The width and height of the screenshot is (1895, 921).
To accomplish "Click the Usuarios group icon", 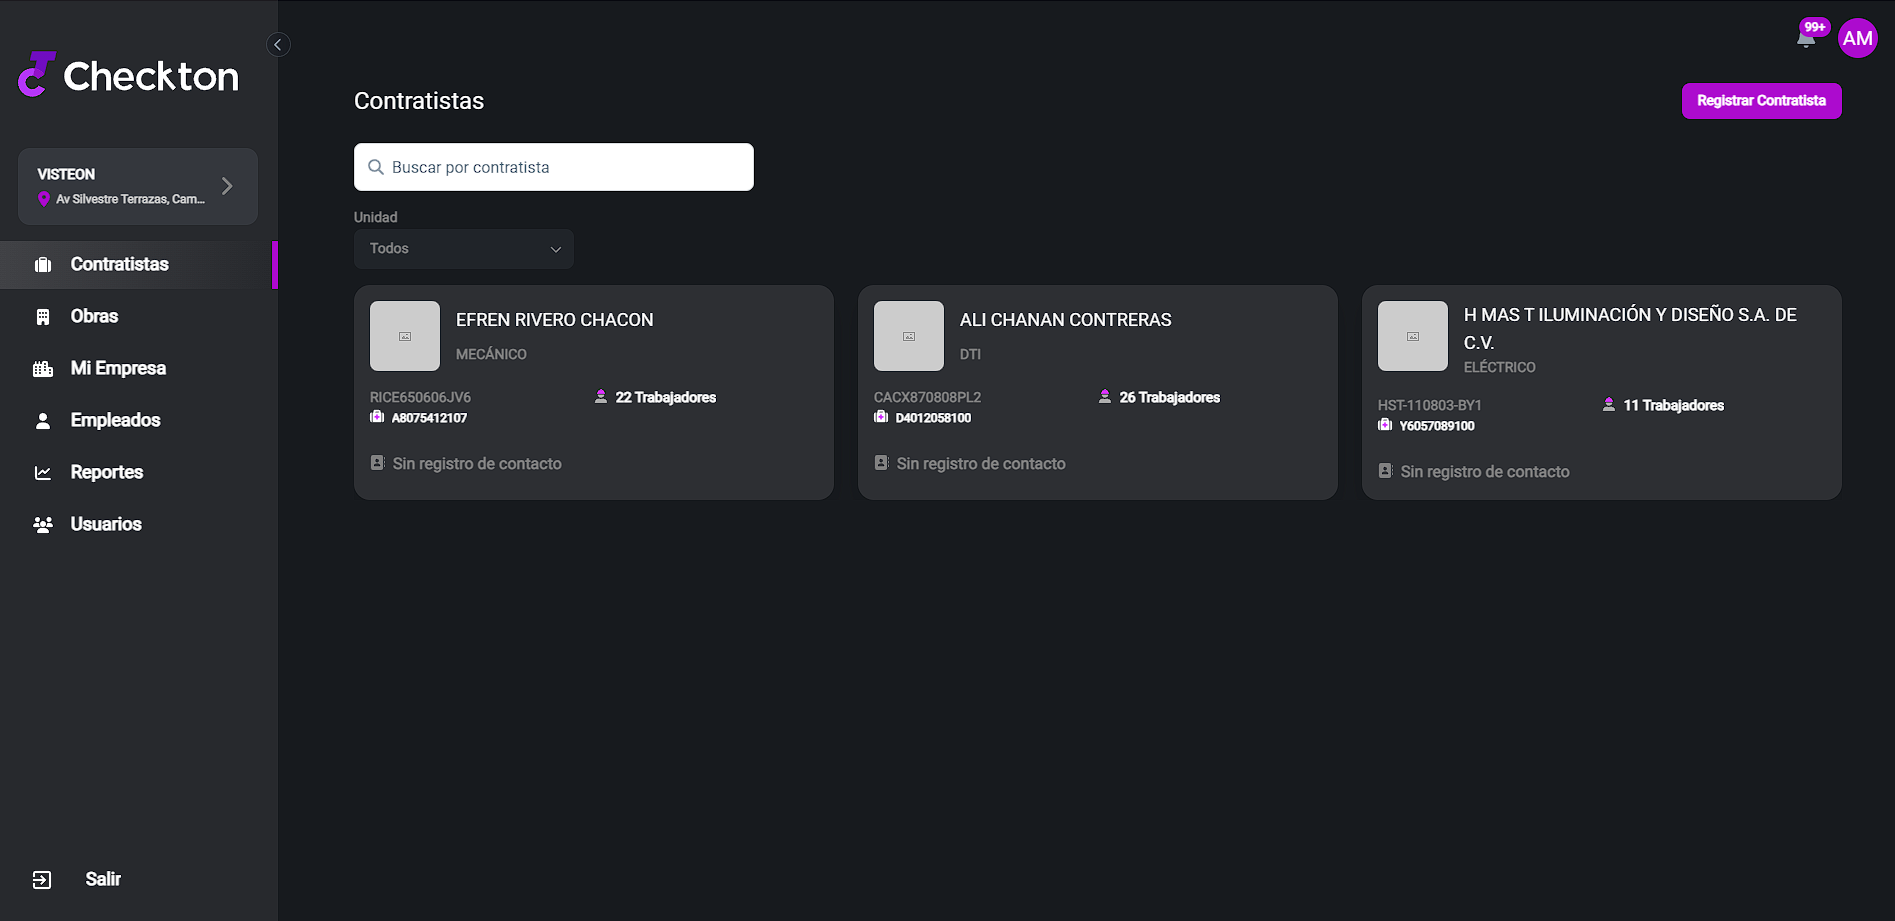I will point(43,525).
